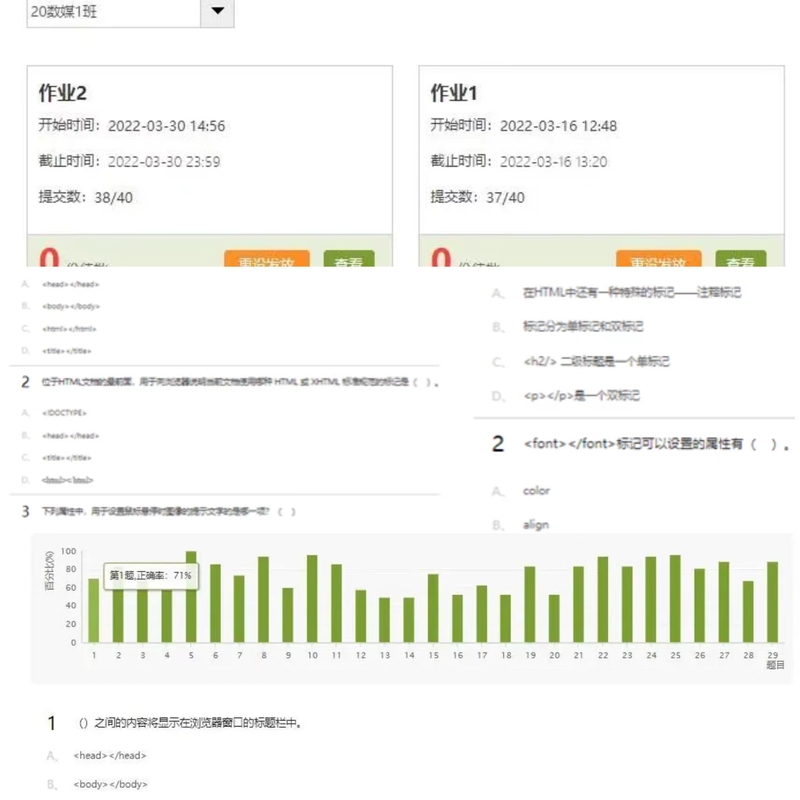Choose option C about <h2/> 二级标题

pyautogui.click(x=595, y=361)
